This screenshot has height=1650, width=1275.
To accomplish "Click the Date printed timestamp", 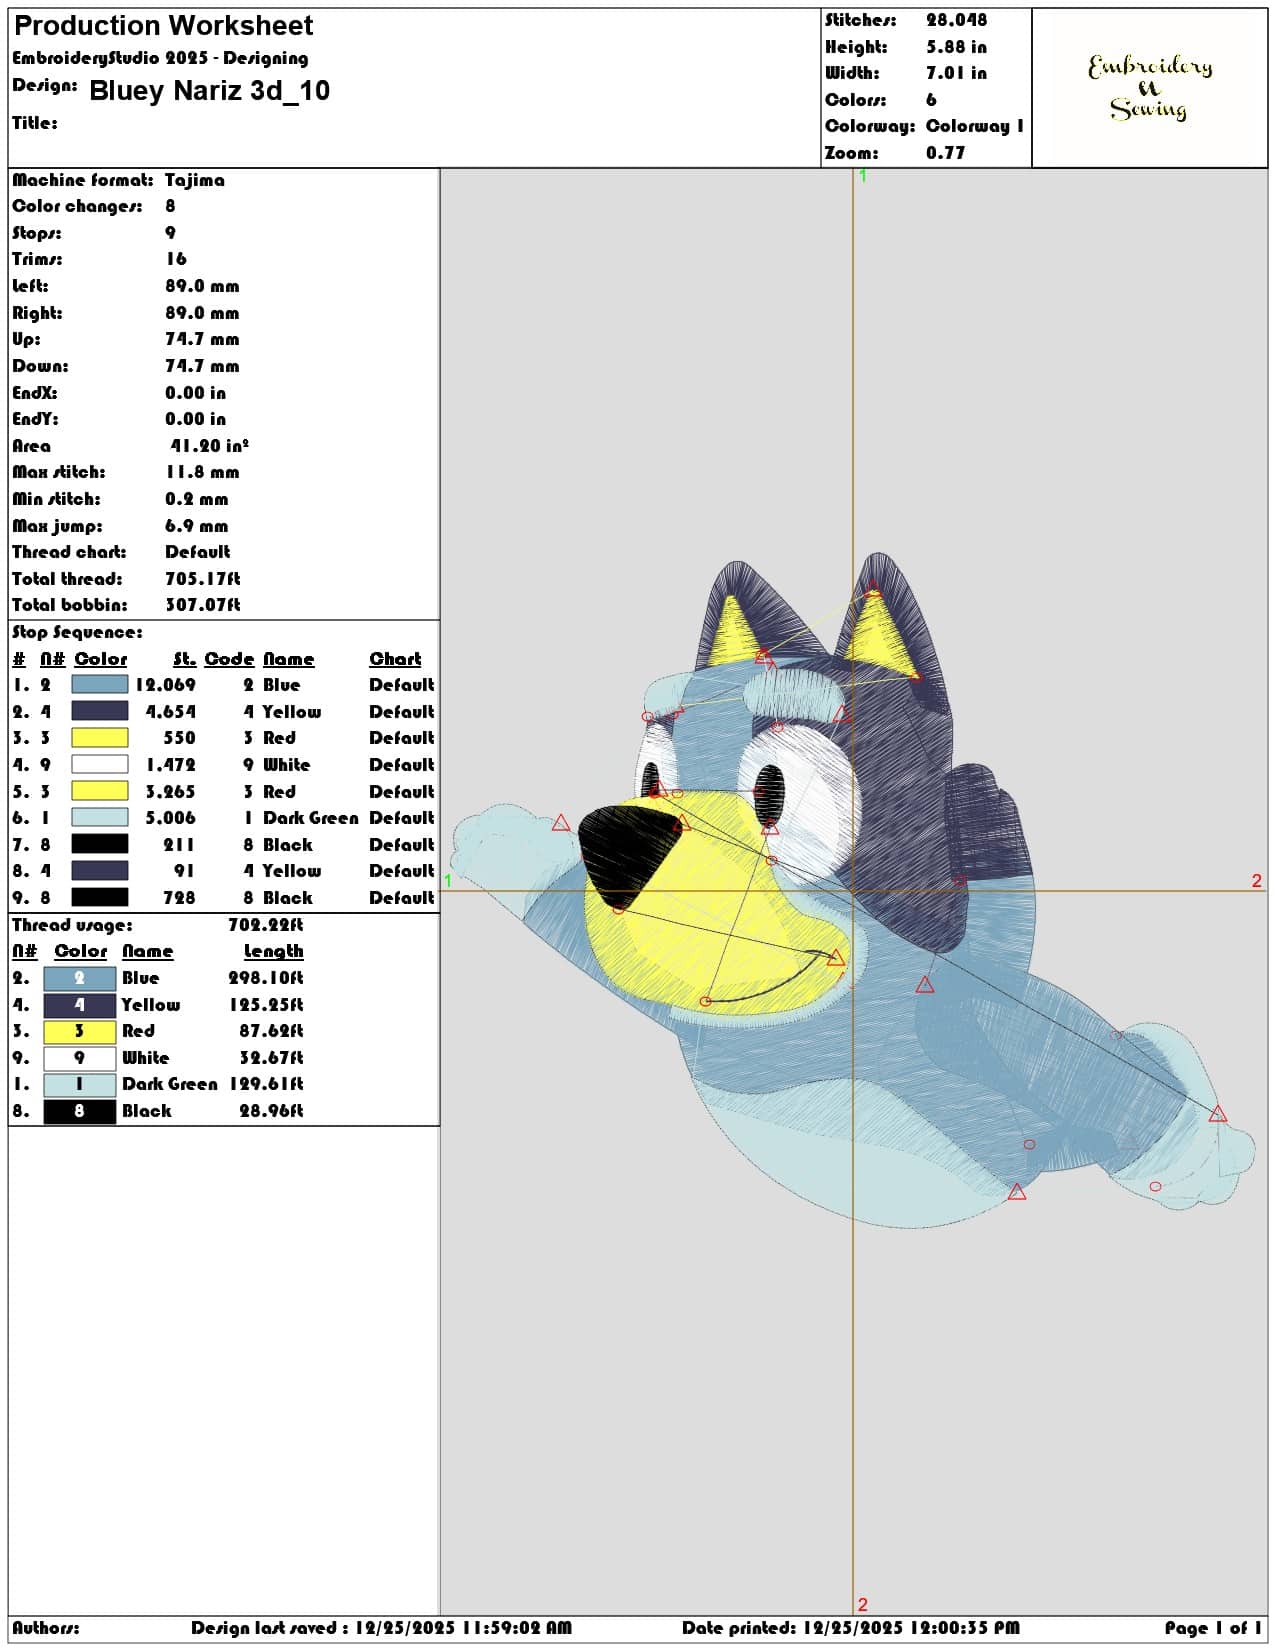I will (x=851, y=1628).
